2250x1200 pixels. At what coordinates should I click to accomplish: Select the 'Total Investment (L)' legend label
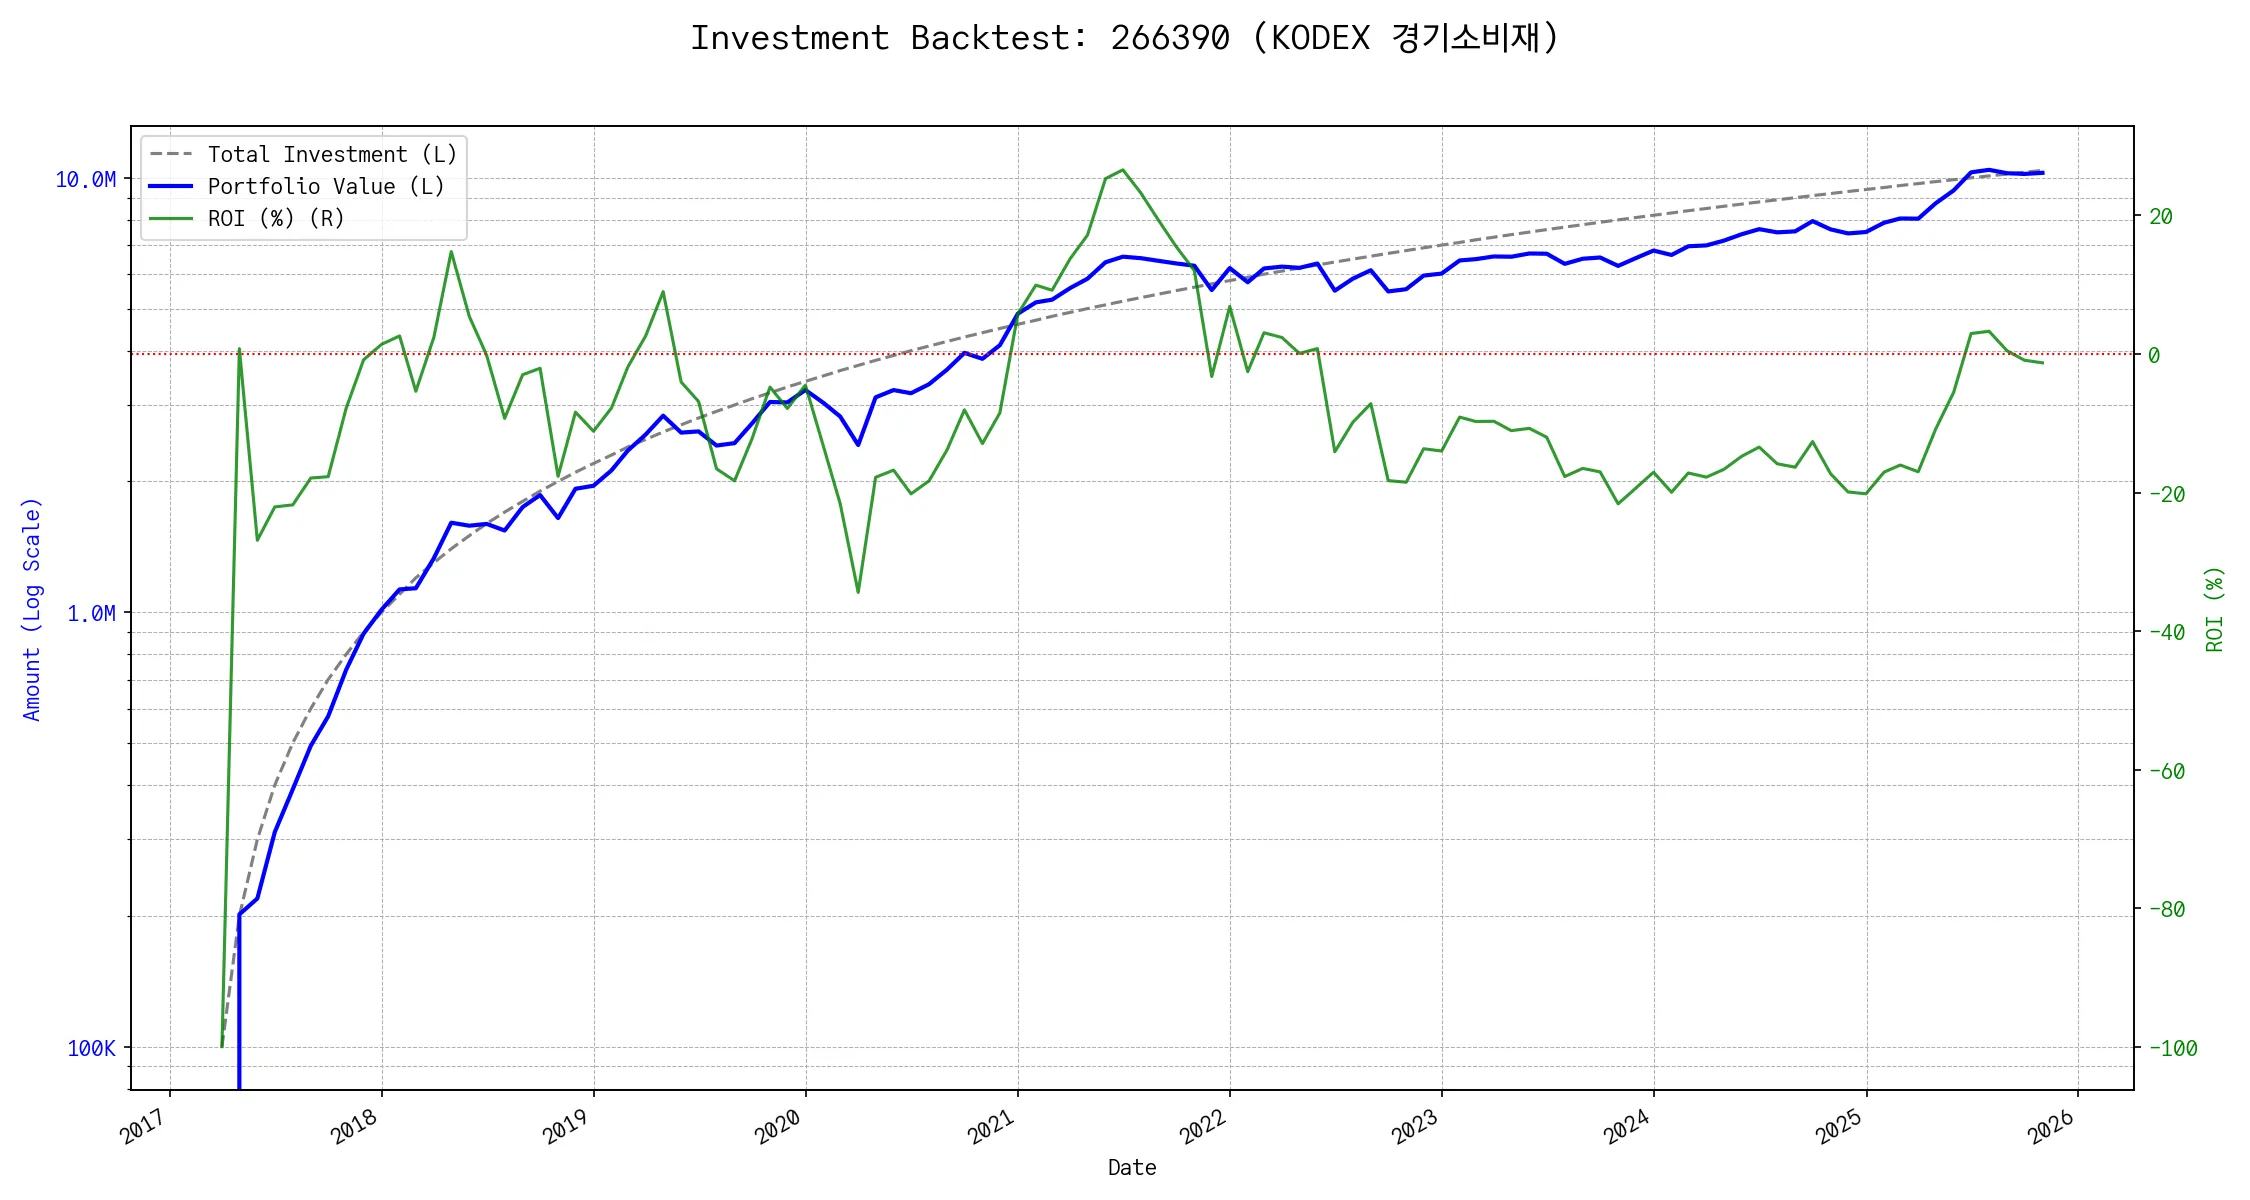(x=332, y=155)
